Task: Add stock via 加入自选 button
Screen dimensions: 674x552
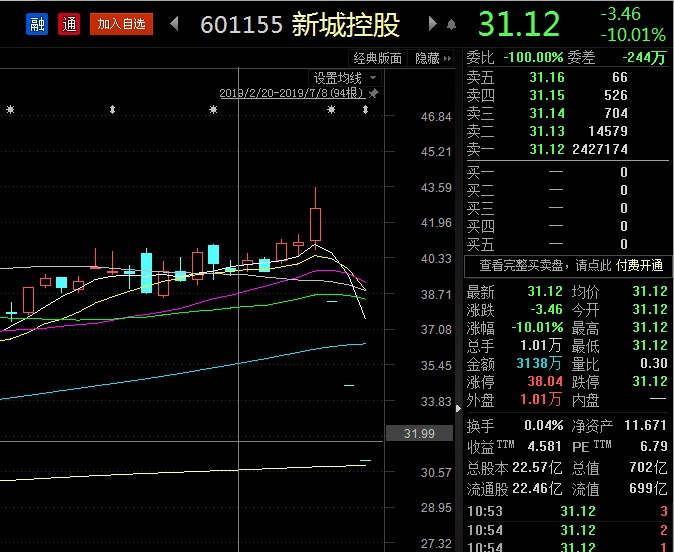Action: [121, 24]
